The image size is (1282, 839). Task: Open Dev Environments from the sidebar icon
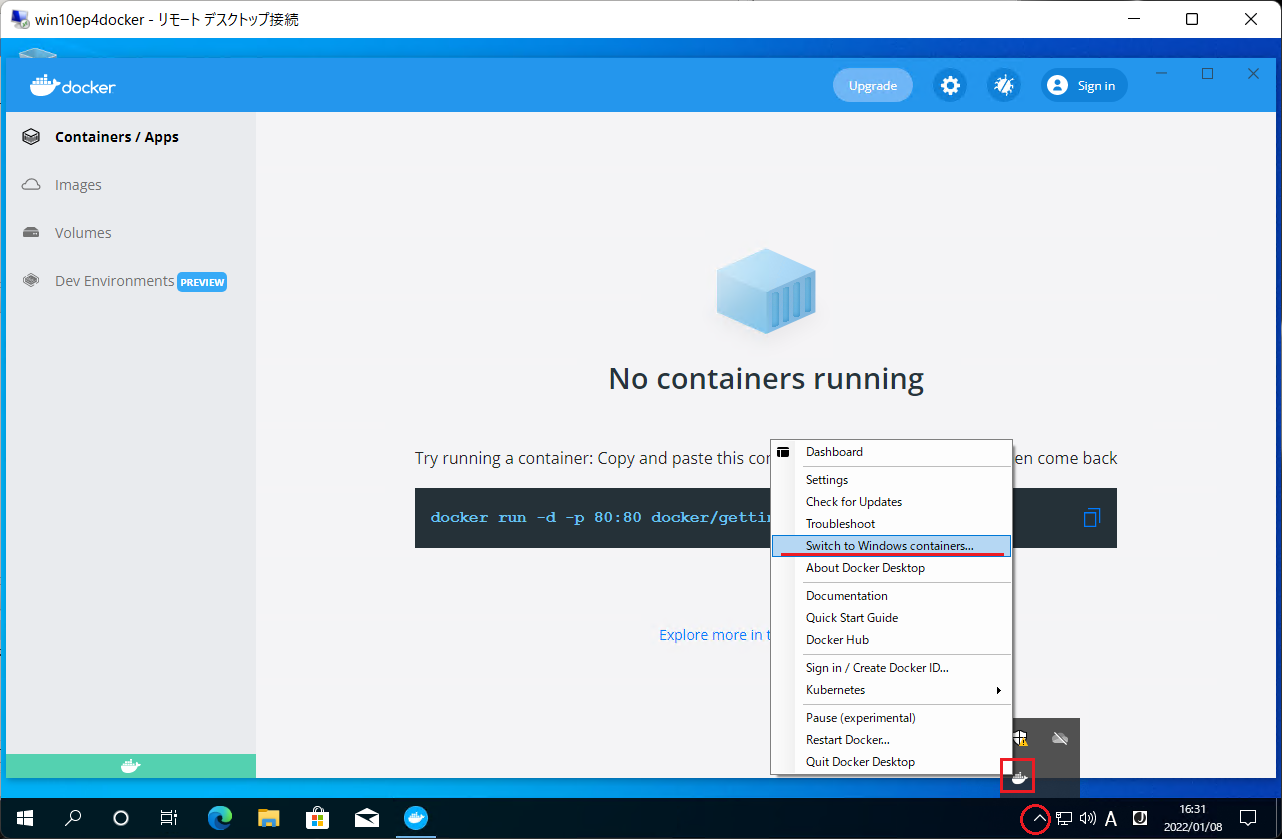click(31, 281)
